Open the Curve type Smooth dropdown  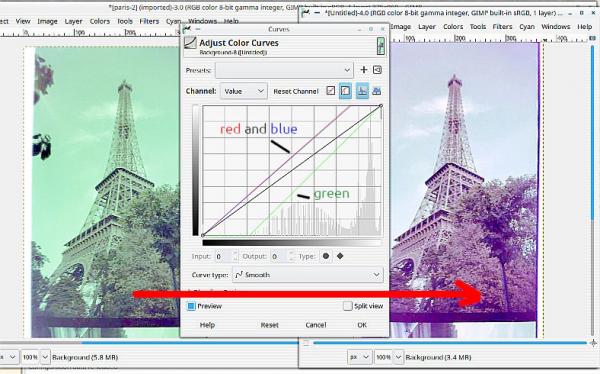(x=308, y=275)
